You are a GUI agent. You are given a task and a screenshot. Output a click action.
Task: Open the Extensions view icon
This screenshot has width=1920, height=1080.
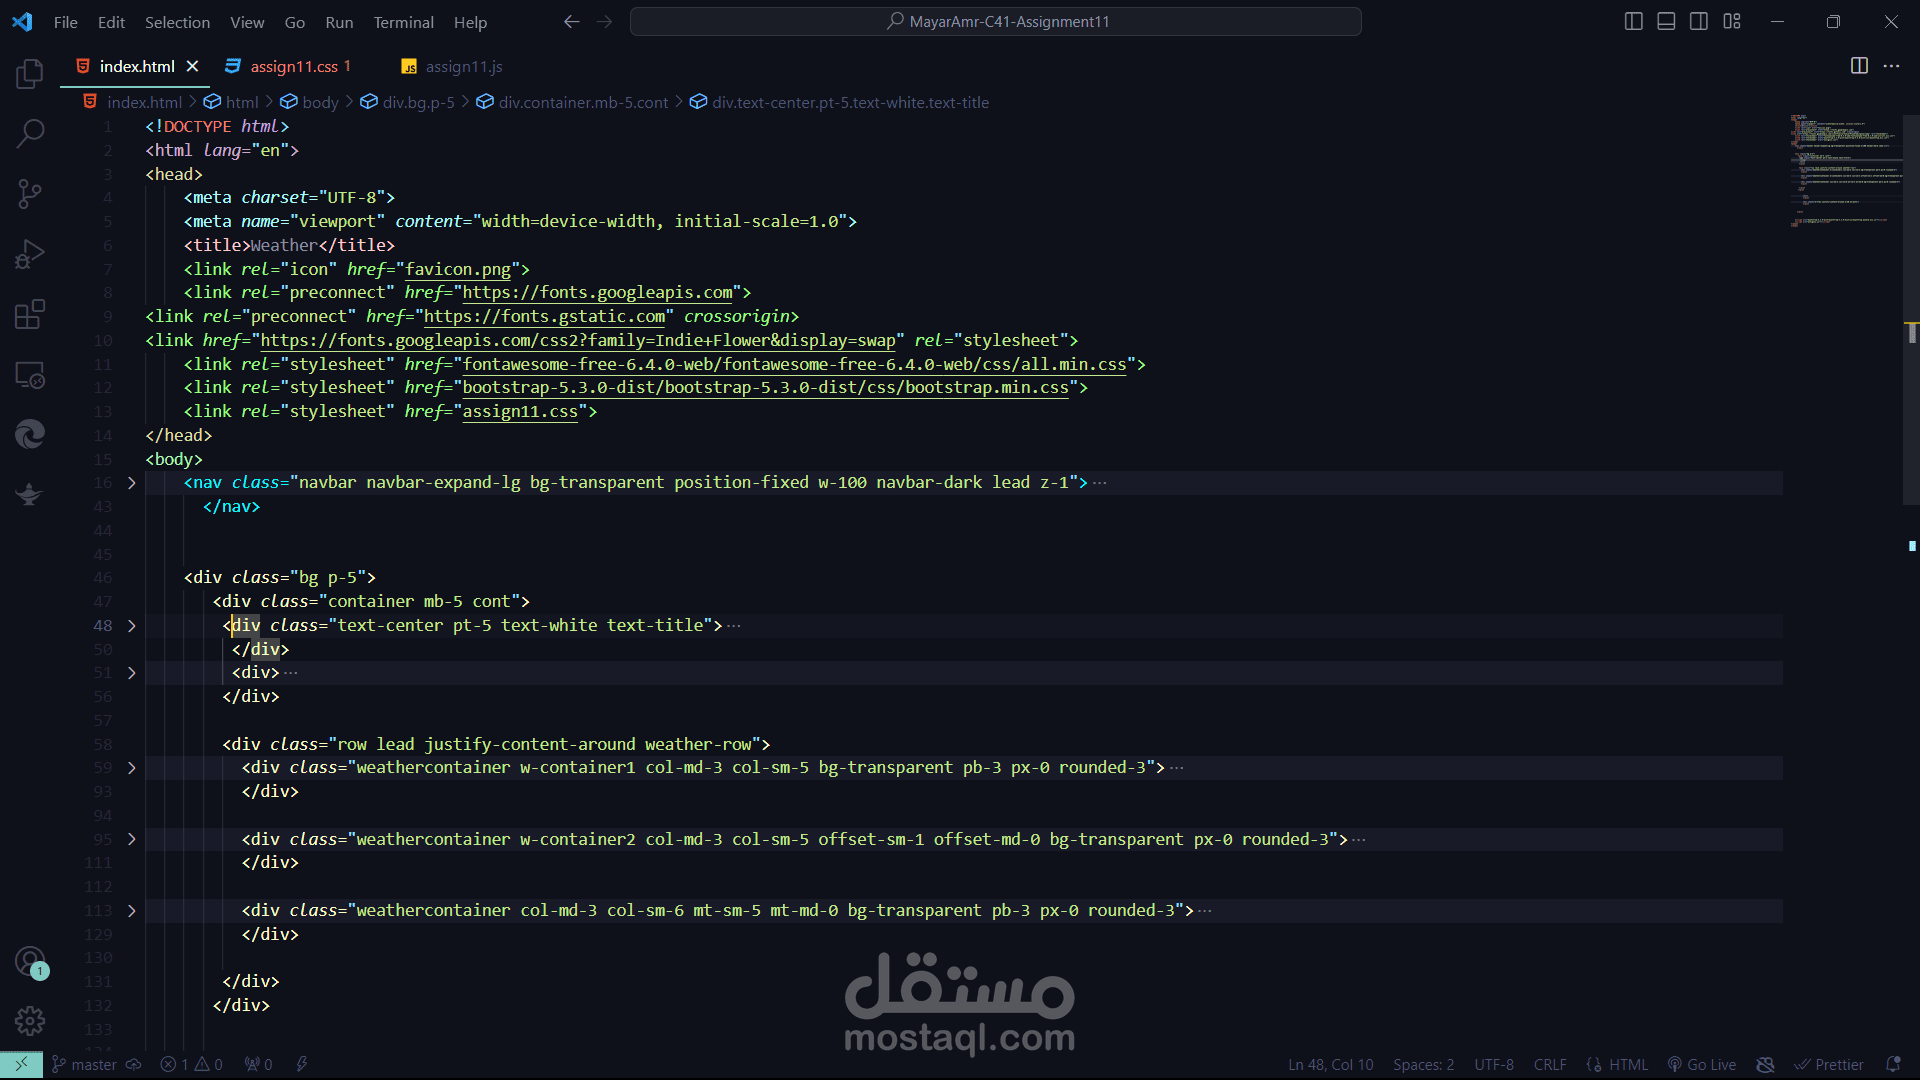[30, 314]
